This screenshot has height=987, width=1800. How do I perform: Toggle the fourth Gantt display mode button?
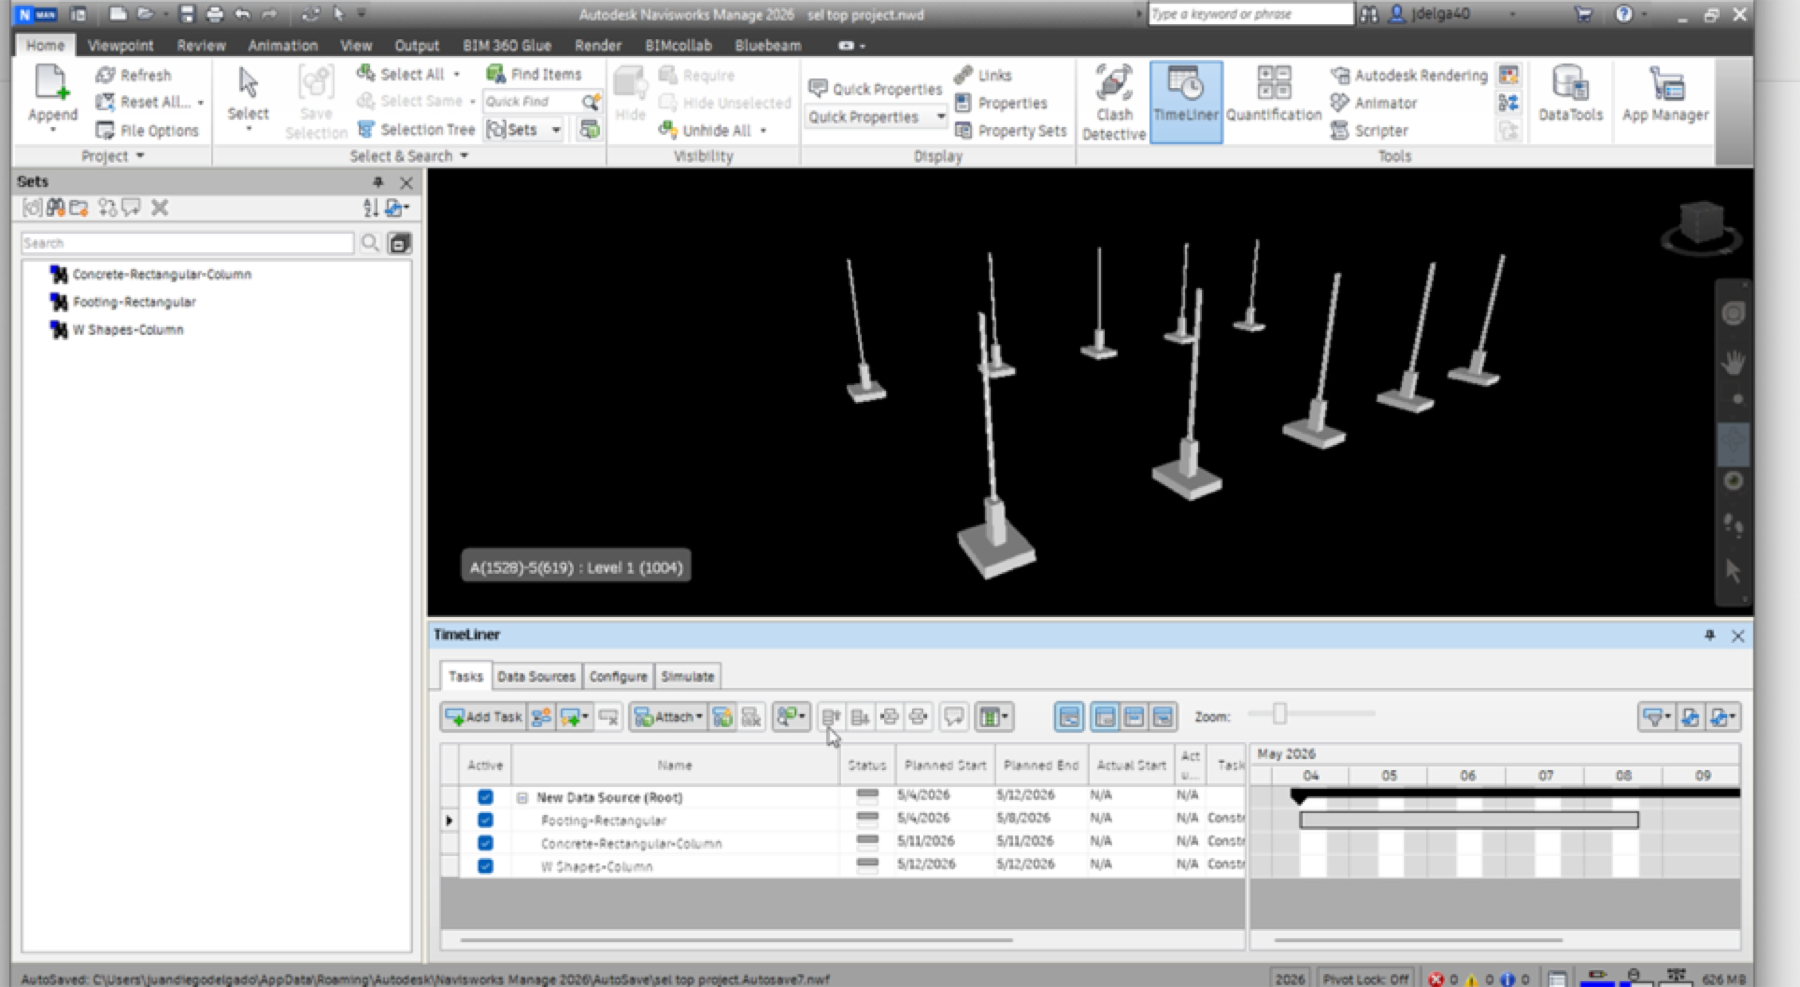coord(1162,717)
